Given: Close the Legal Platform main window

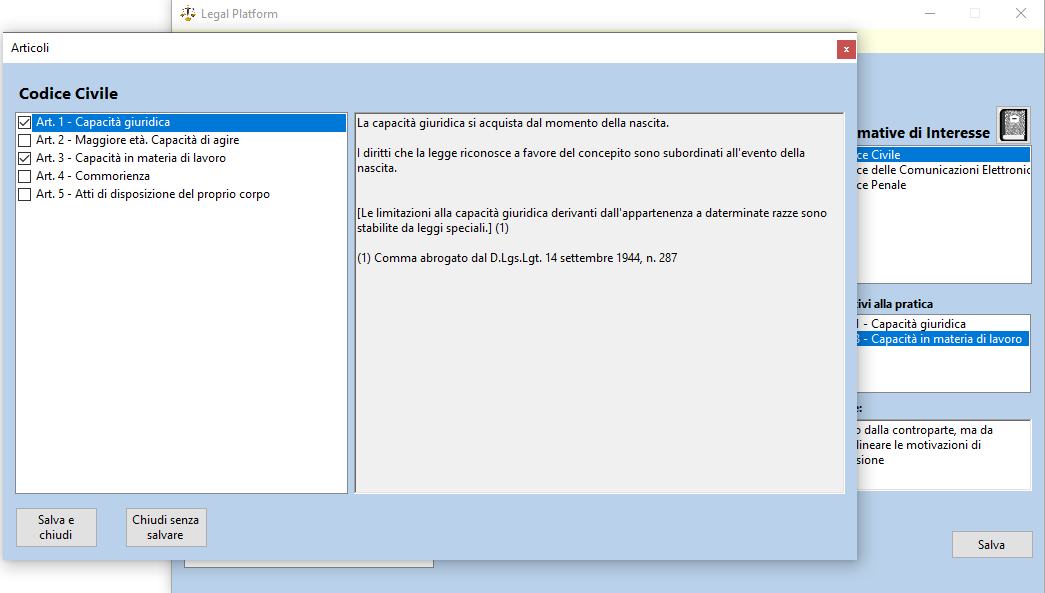Looking at the screenshot, I should coord(1020,14).
